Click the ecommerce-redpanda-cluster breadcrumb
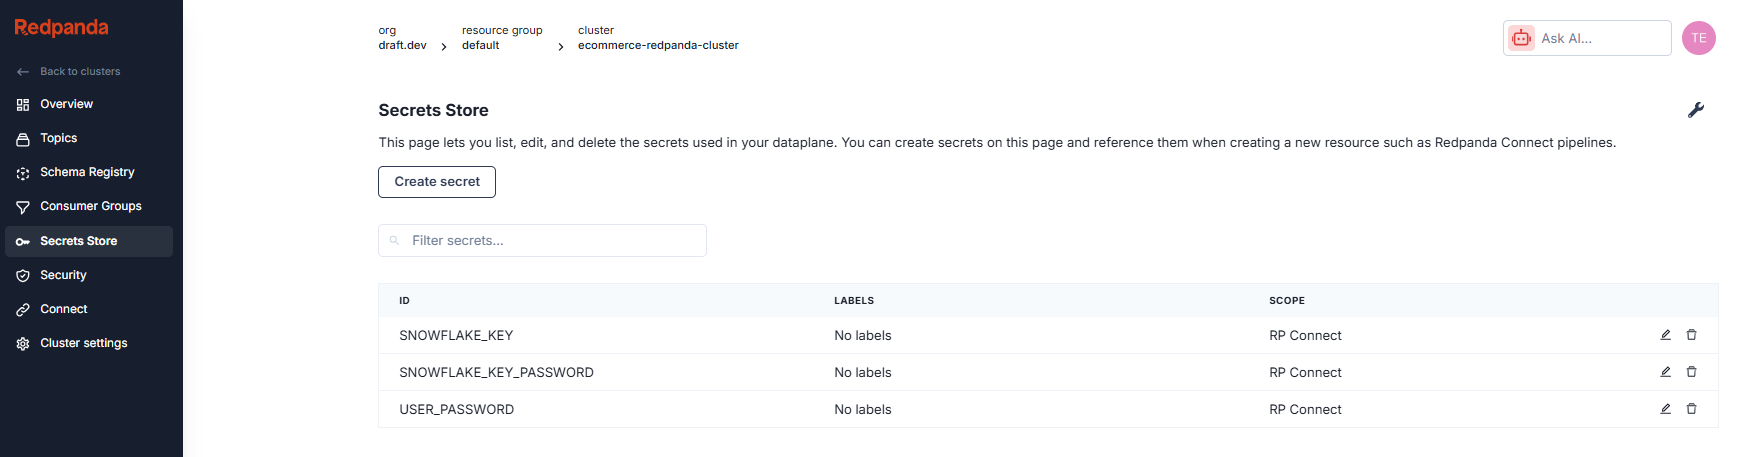1752x457 pixels. point(658,45)
